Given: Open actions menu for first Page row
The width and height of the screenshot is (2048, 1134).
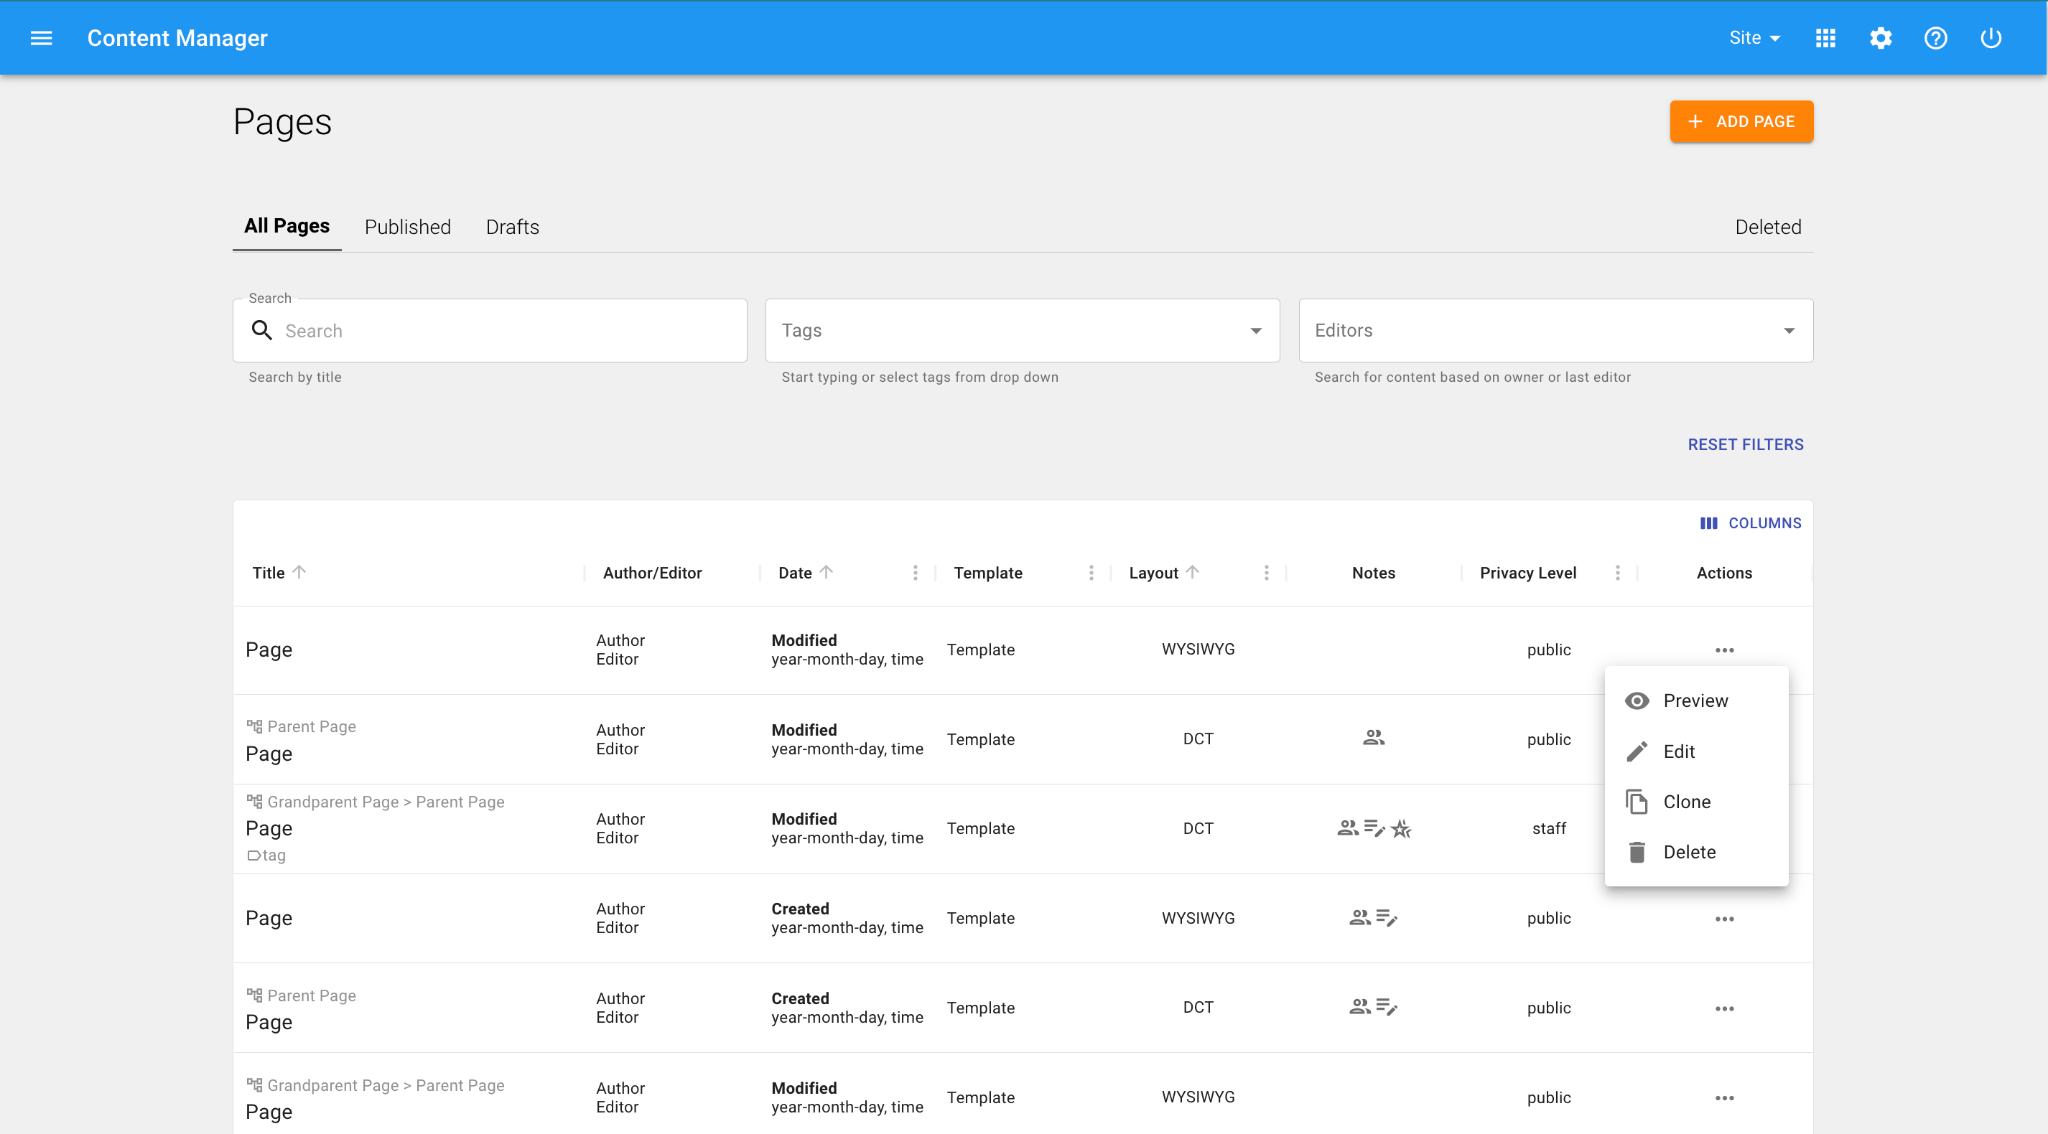Looking at the screenshot, I should tap(1724, 650).
